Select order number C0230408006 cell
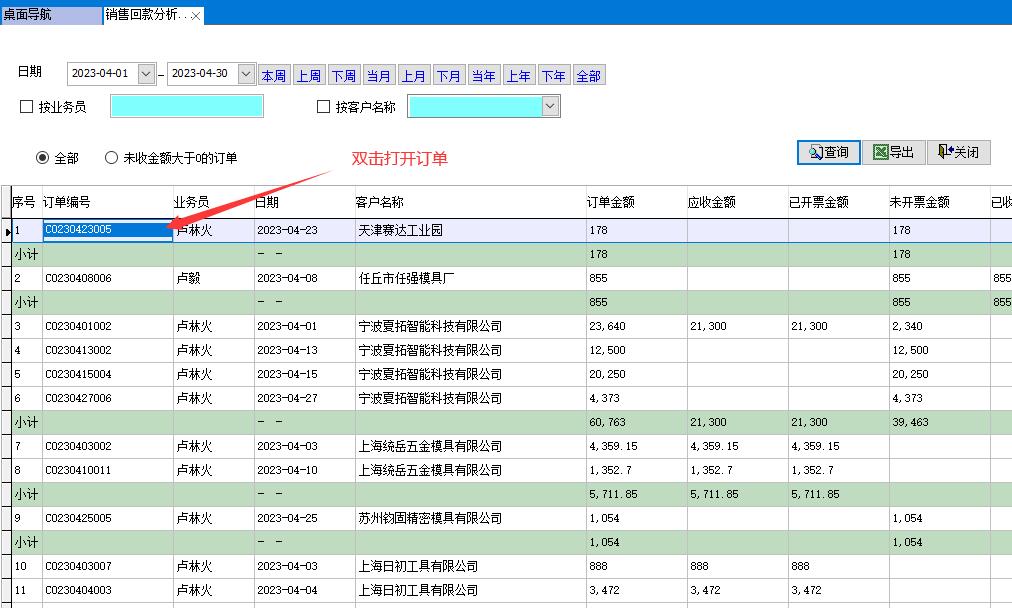This screenshot has height=608, width=1012. pos(106,278)
